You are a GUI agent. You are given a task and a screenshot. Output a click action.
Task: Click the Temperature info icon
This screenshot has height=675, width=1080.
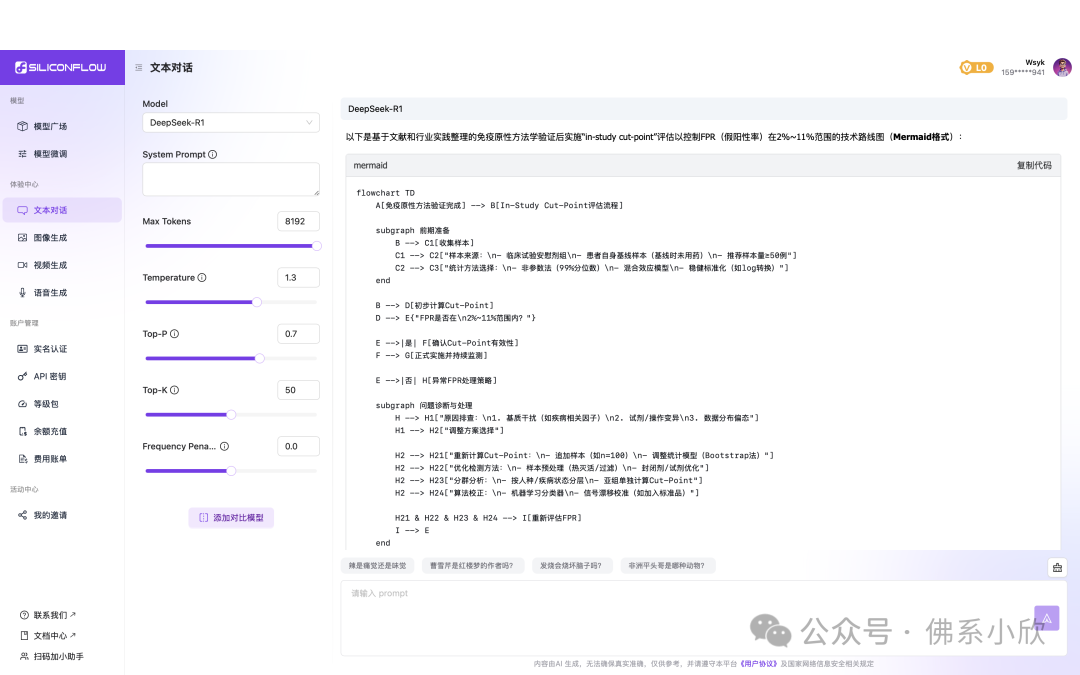click(x=202, y=278)
